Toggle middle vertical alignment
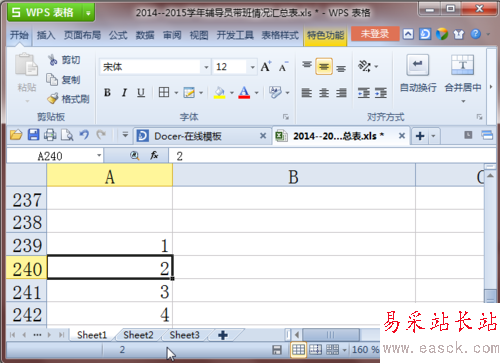The image size is (500, 363). [x=324, y=66]
